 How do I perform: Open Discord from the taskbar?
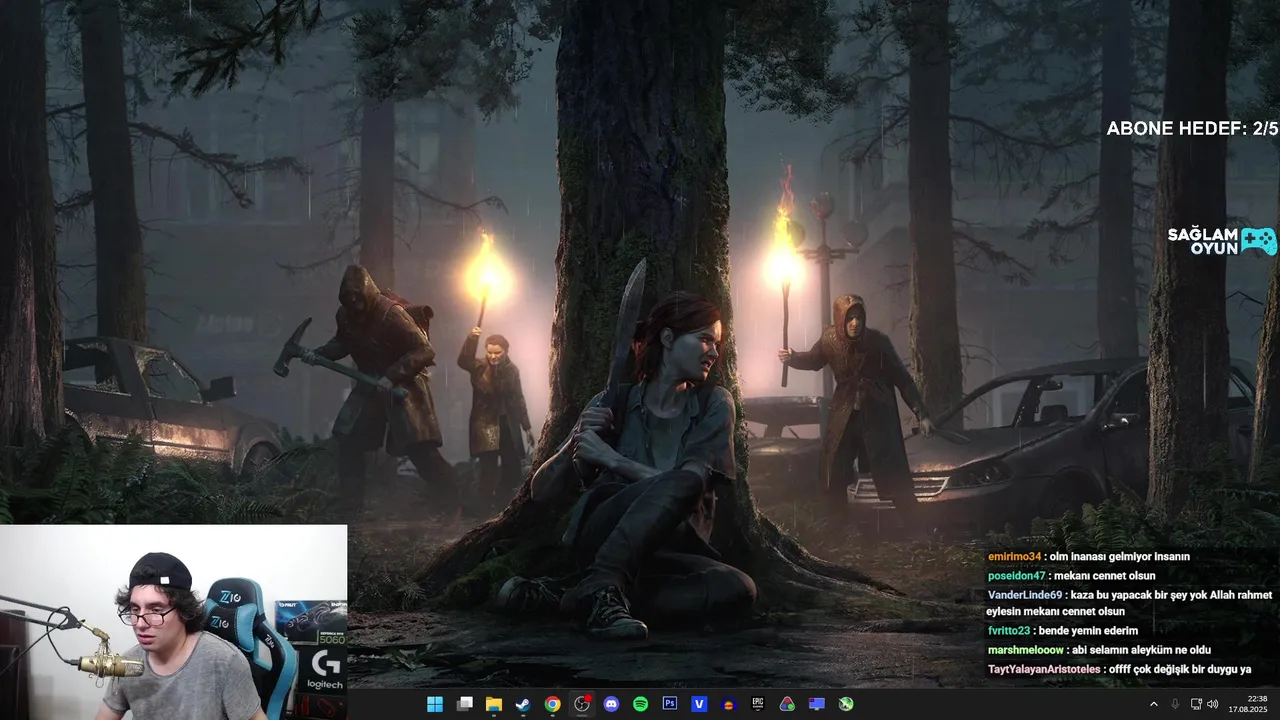pyautogui.click(x=611, y=704)
